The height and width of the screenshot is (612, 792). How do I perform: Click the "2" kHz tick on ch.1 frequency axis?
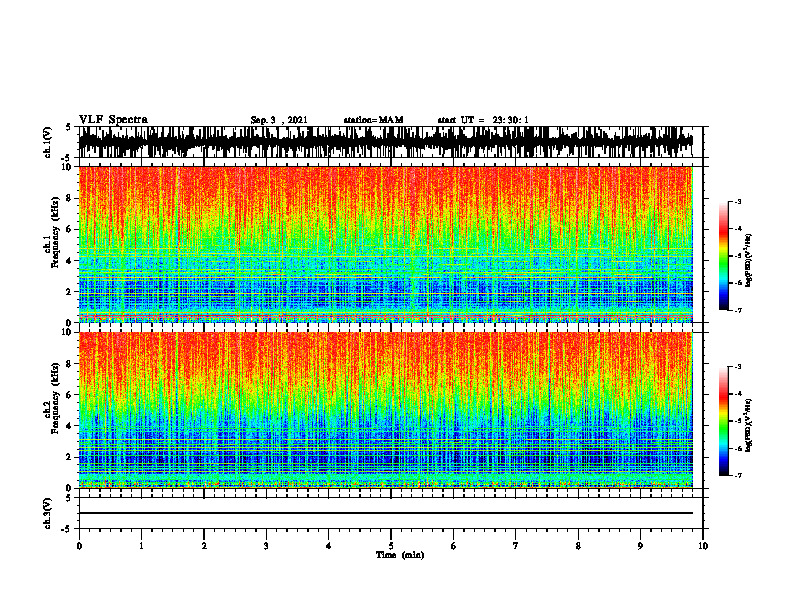(69, 292)
